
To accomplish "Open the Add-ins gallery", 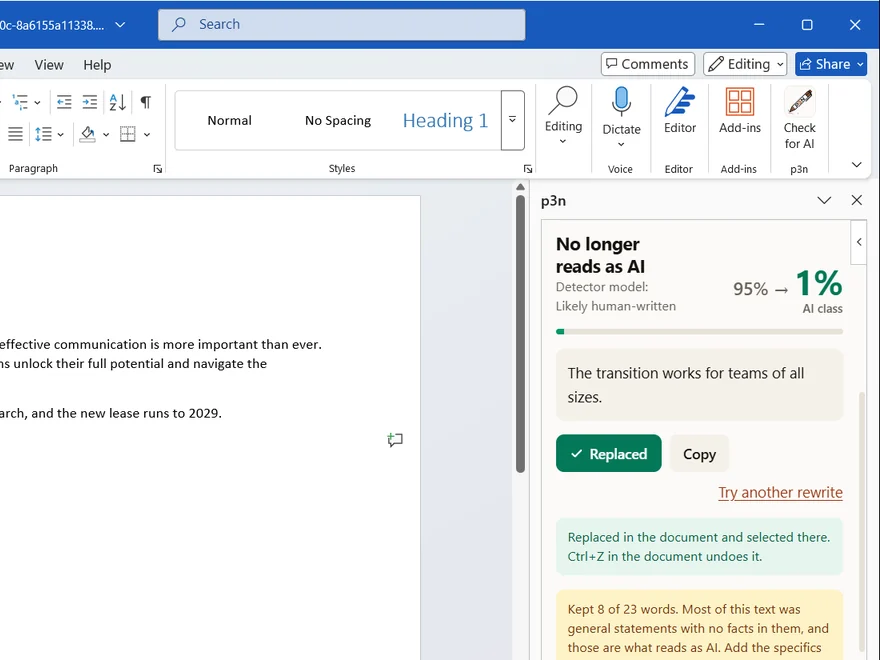I will click(x=740, y=111).
